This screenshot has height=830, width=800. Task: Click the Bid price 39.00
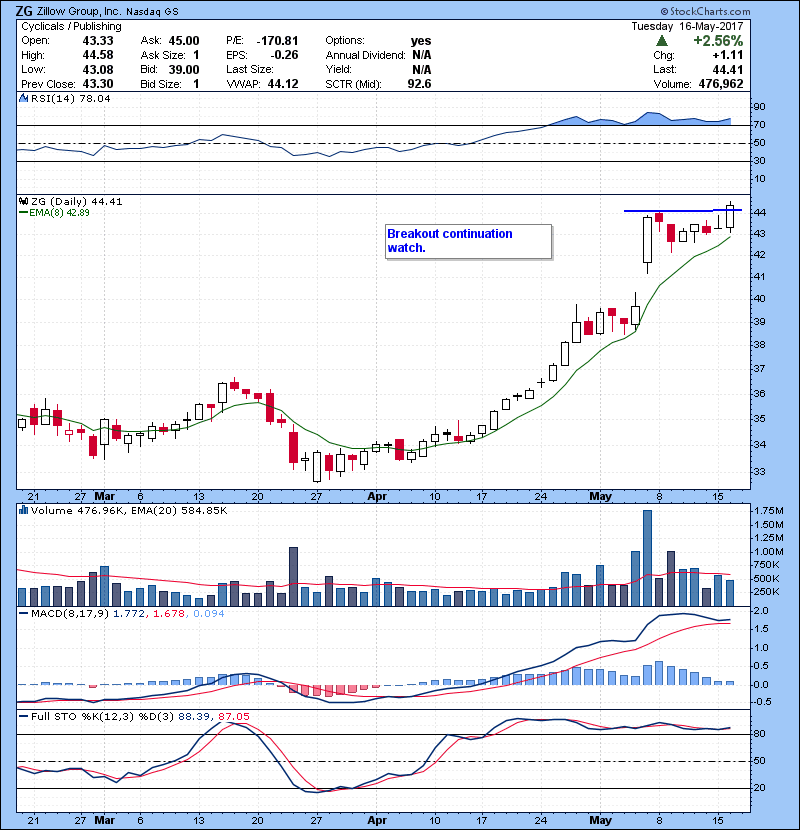click(184, 69)
